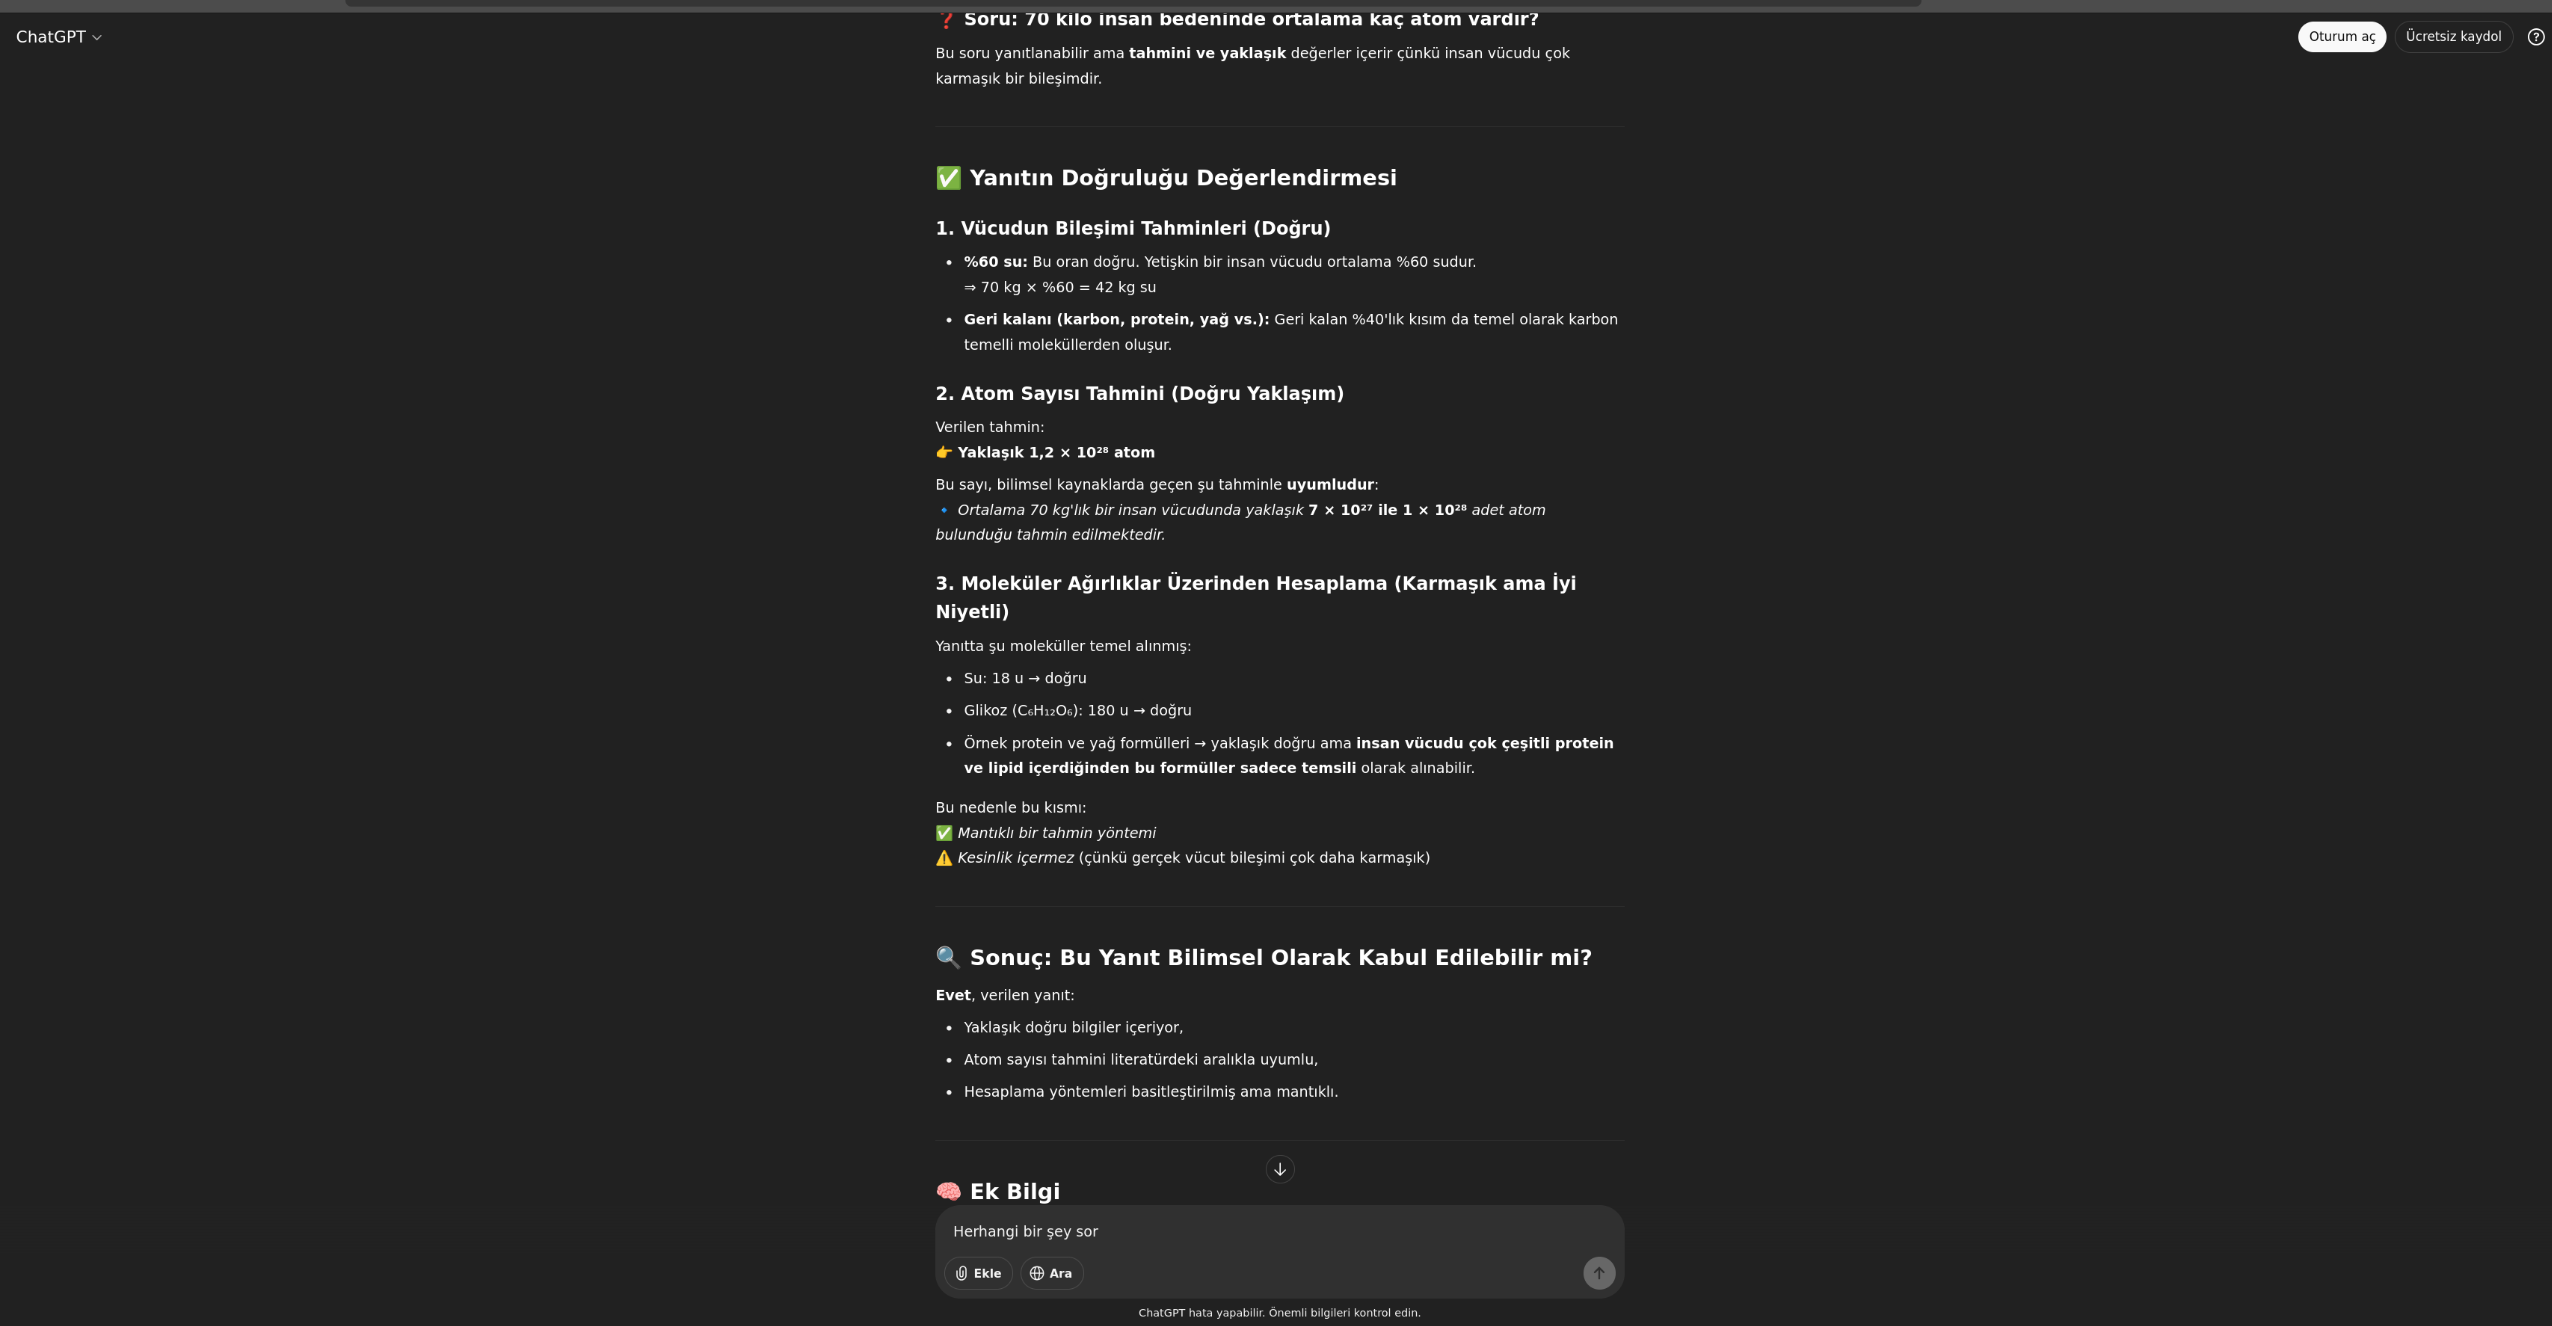Click the send message arrow button

point(1598,1273)
